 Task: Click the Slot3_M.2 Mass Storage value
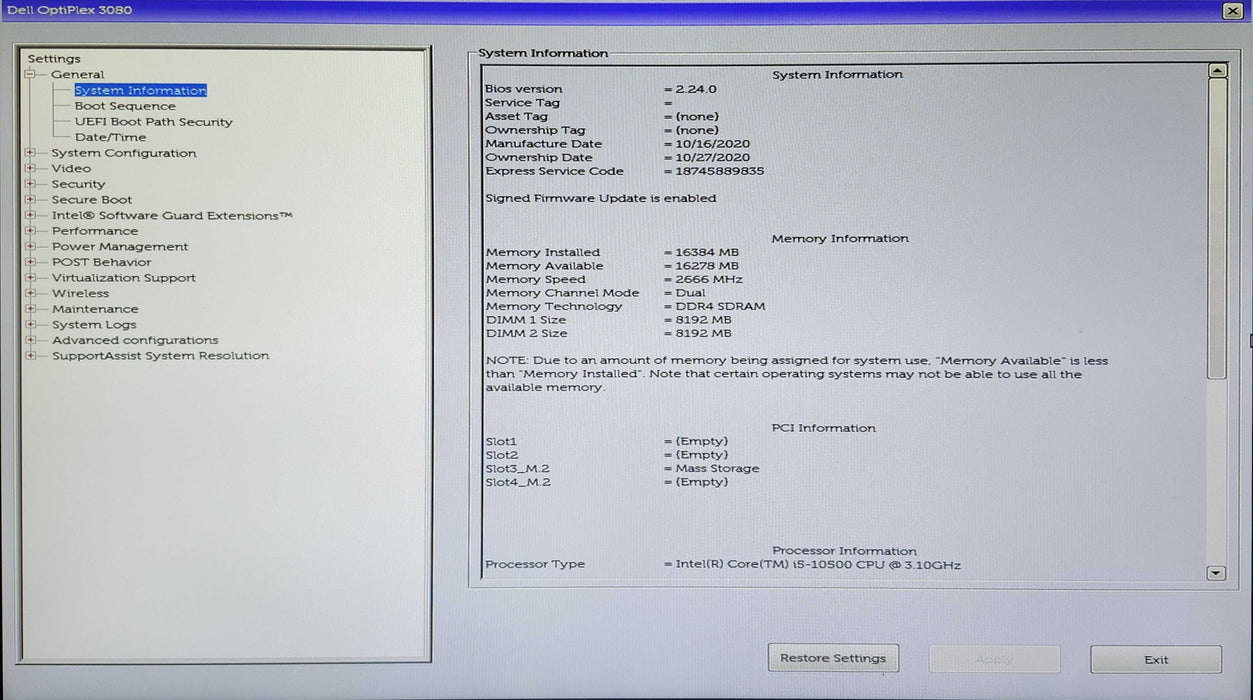[x=717, y=468]
